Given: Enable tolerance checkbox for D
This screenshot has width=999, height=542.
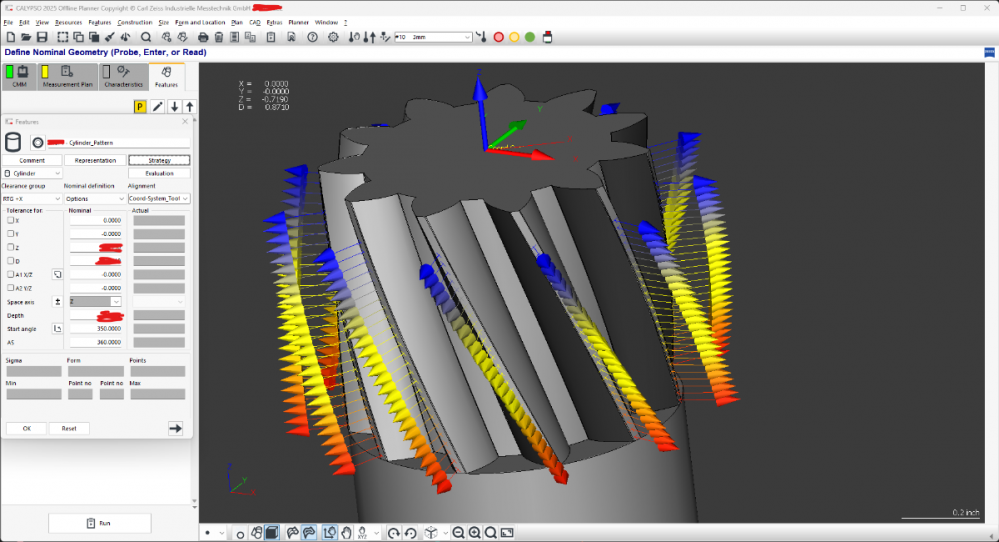Looking at the screenshot, I should click(x=10, y=260).
